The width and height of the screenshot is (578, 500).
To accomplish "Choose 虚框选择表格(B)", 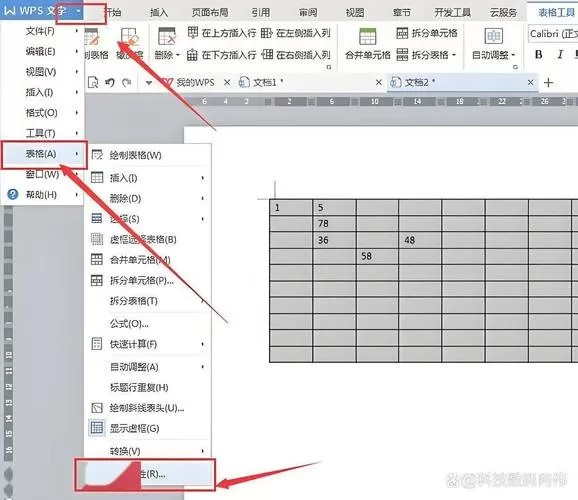I will [143, 240].
